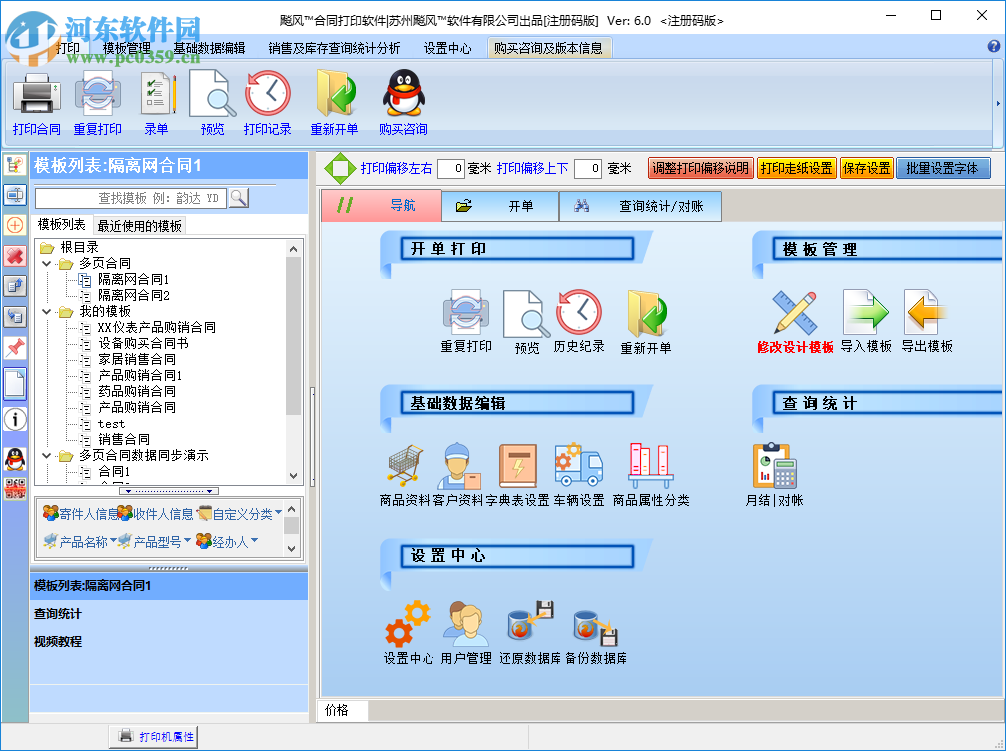The image size is (1006, 751).
Task: Click the 打印偏移左右 value field
Action: tap(450, 169)
